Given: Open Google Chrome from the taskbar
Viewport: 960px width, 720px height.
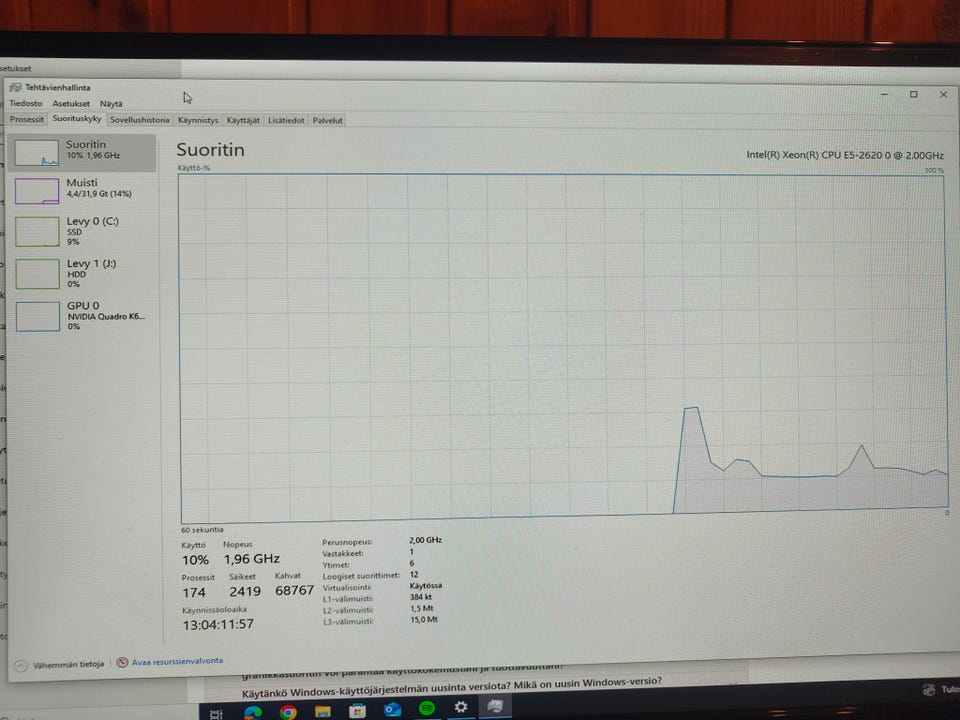Looking at the screenshot, I should pos(288,712).
